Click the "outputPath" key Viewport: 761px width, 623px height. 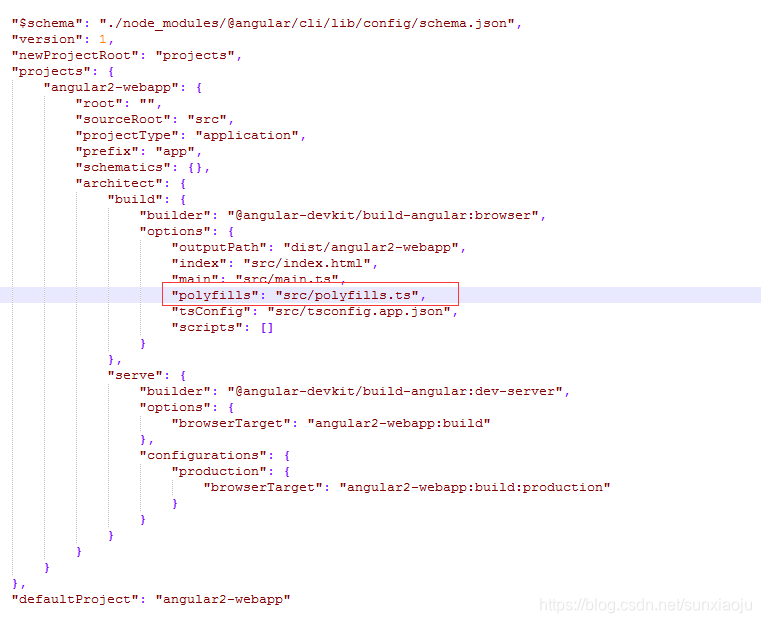(x=219, y=247)
